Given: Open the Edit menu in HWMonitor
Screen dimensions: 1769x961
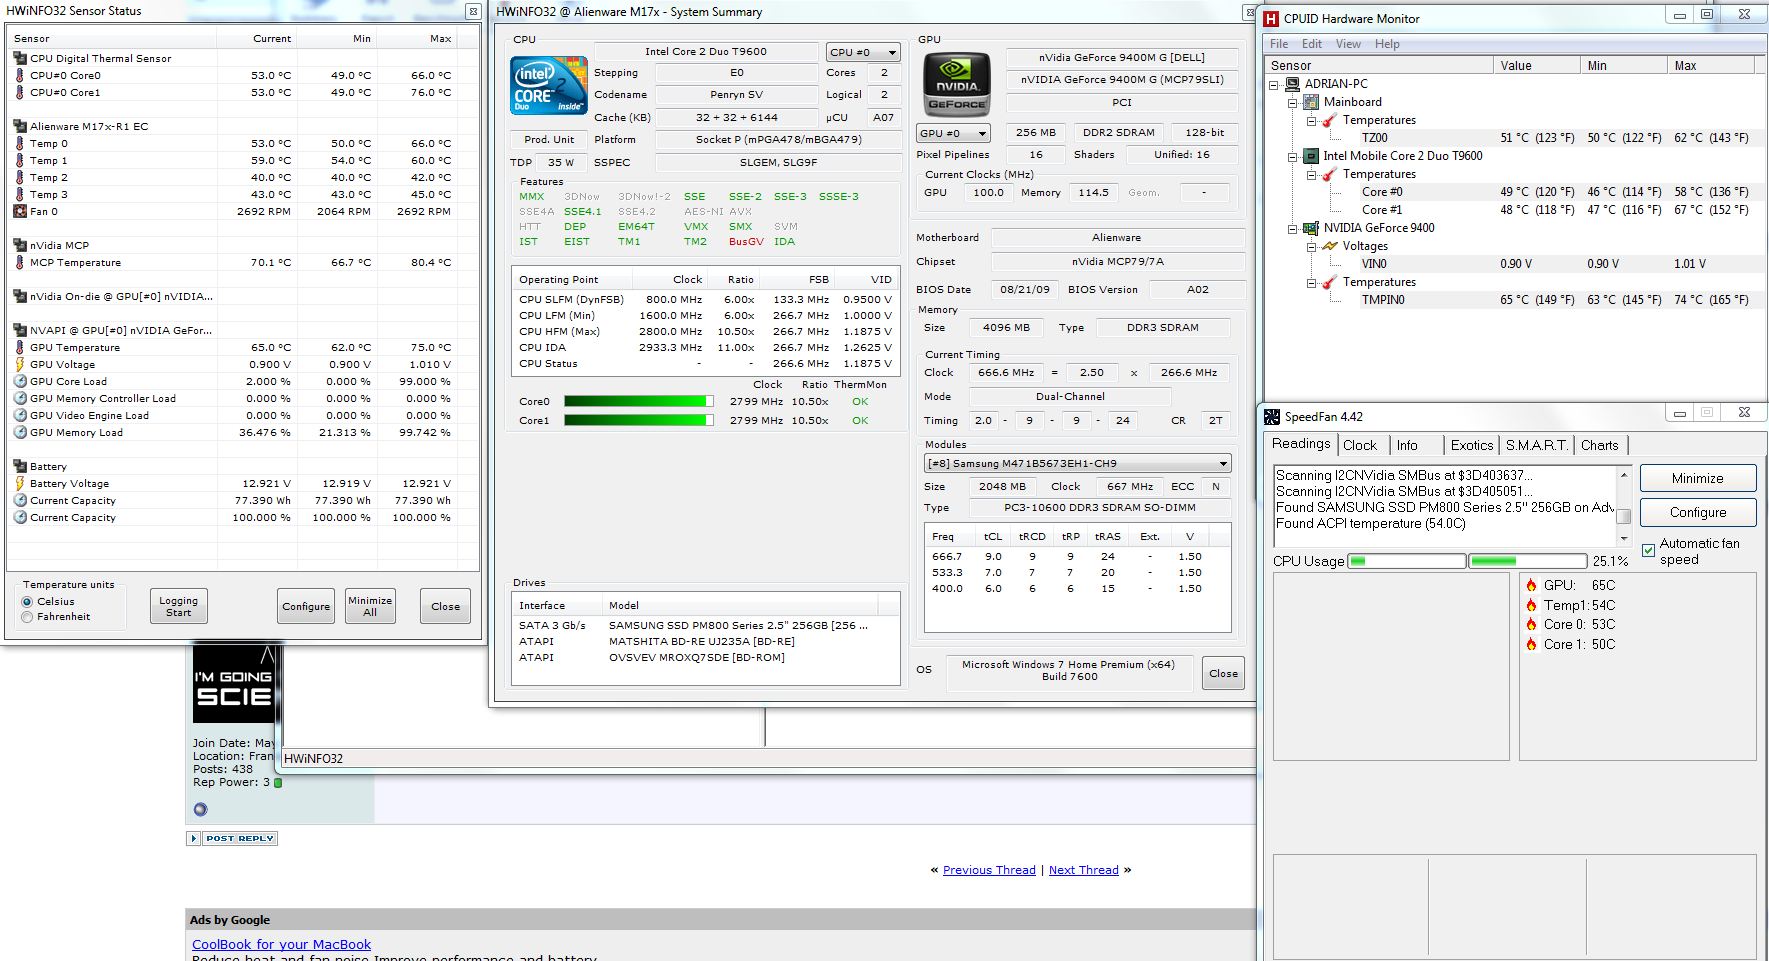Looking at the screenshot, I should (x=1312, y=44).
